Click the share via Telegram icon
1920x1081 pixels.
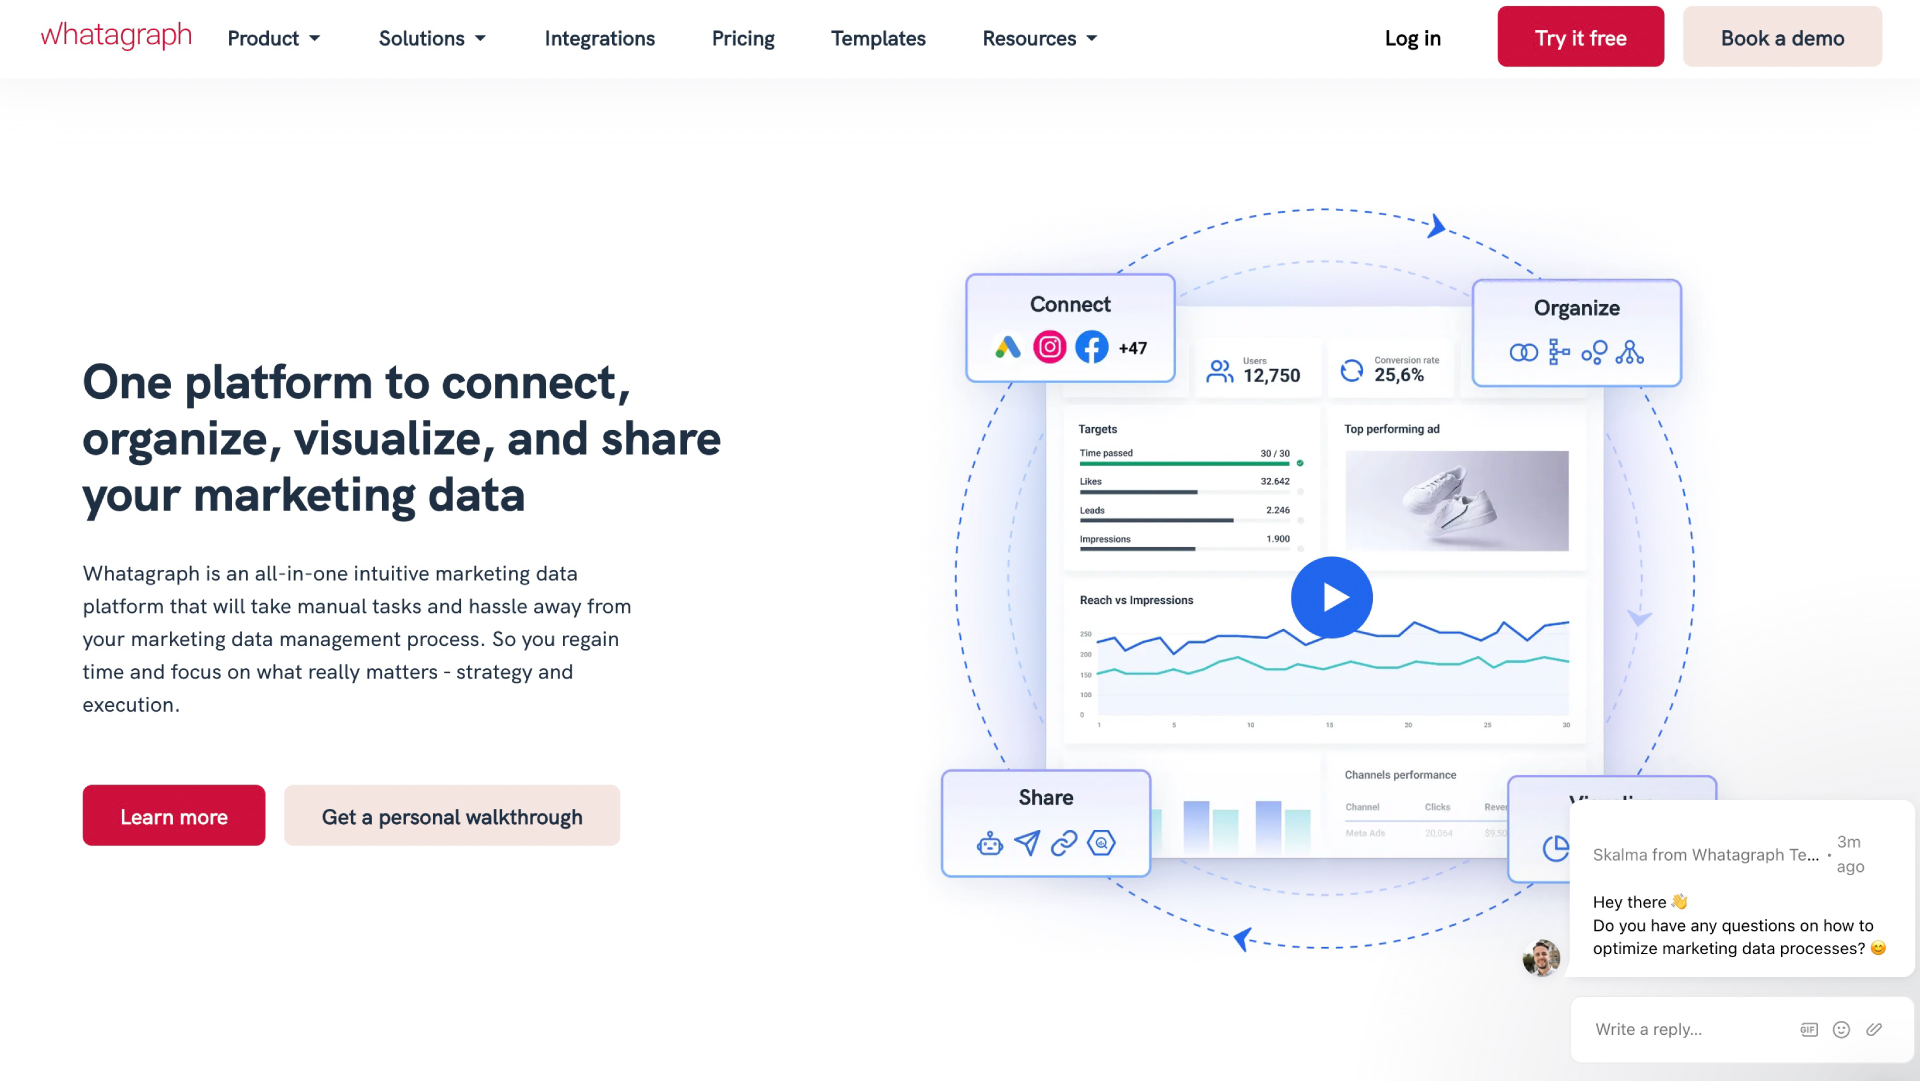pyautogui.click(x=1027, y=841)
